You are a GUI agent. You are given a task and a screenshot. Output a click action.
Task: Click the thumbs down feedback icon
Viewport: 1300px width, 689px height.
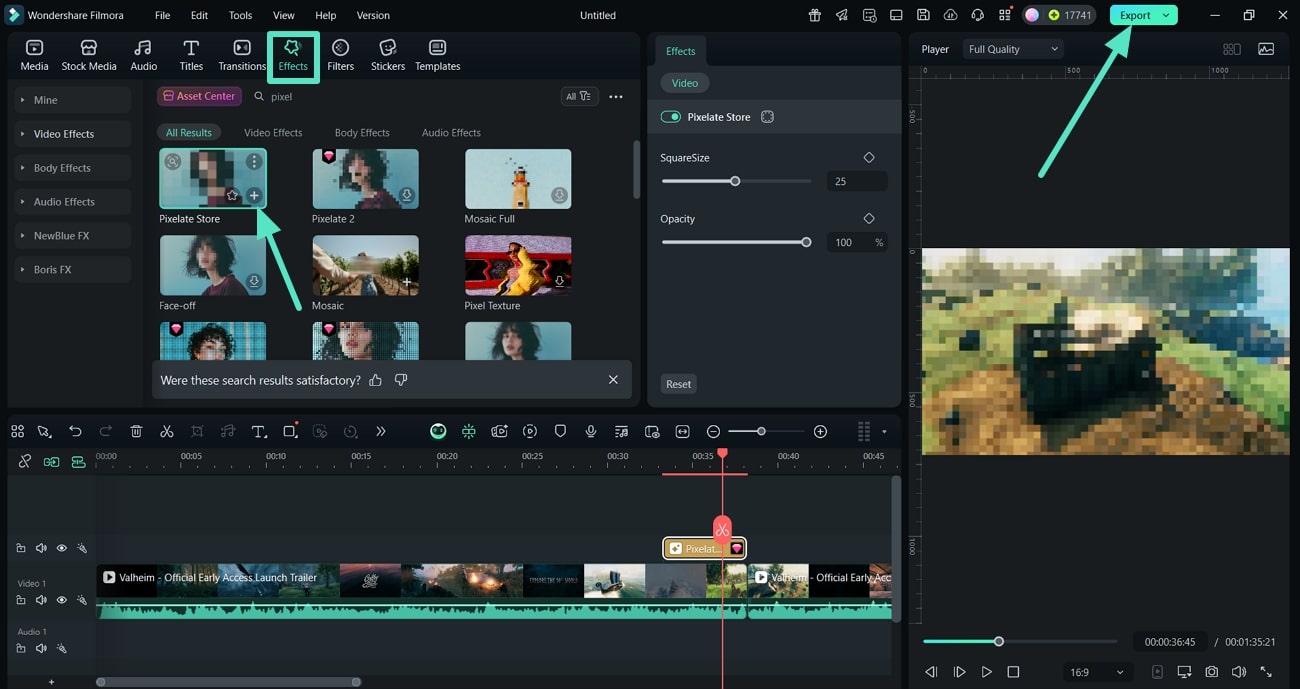click(401, 380)
